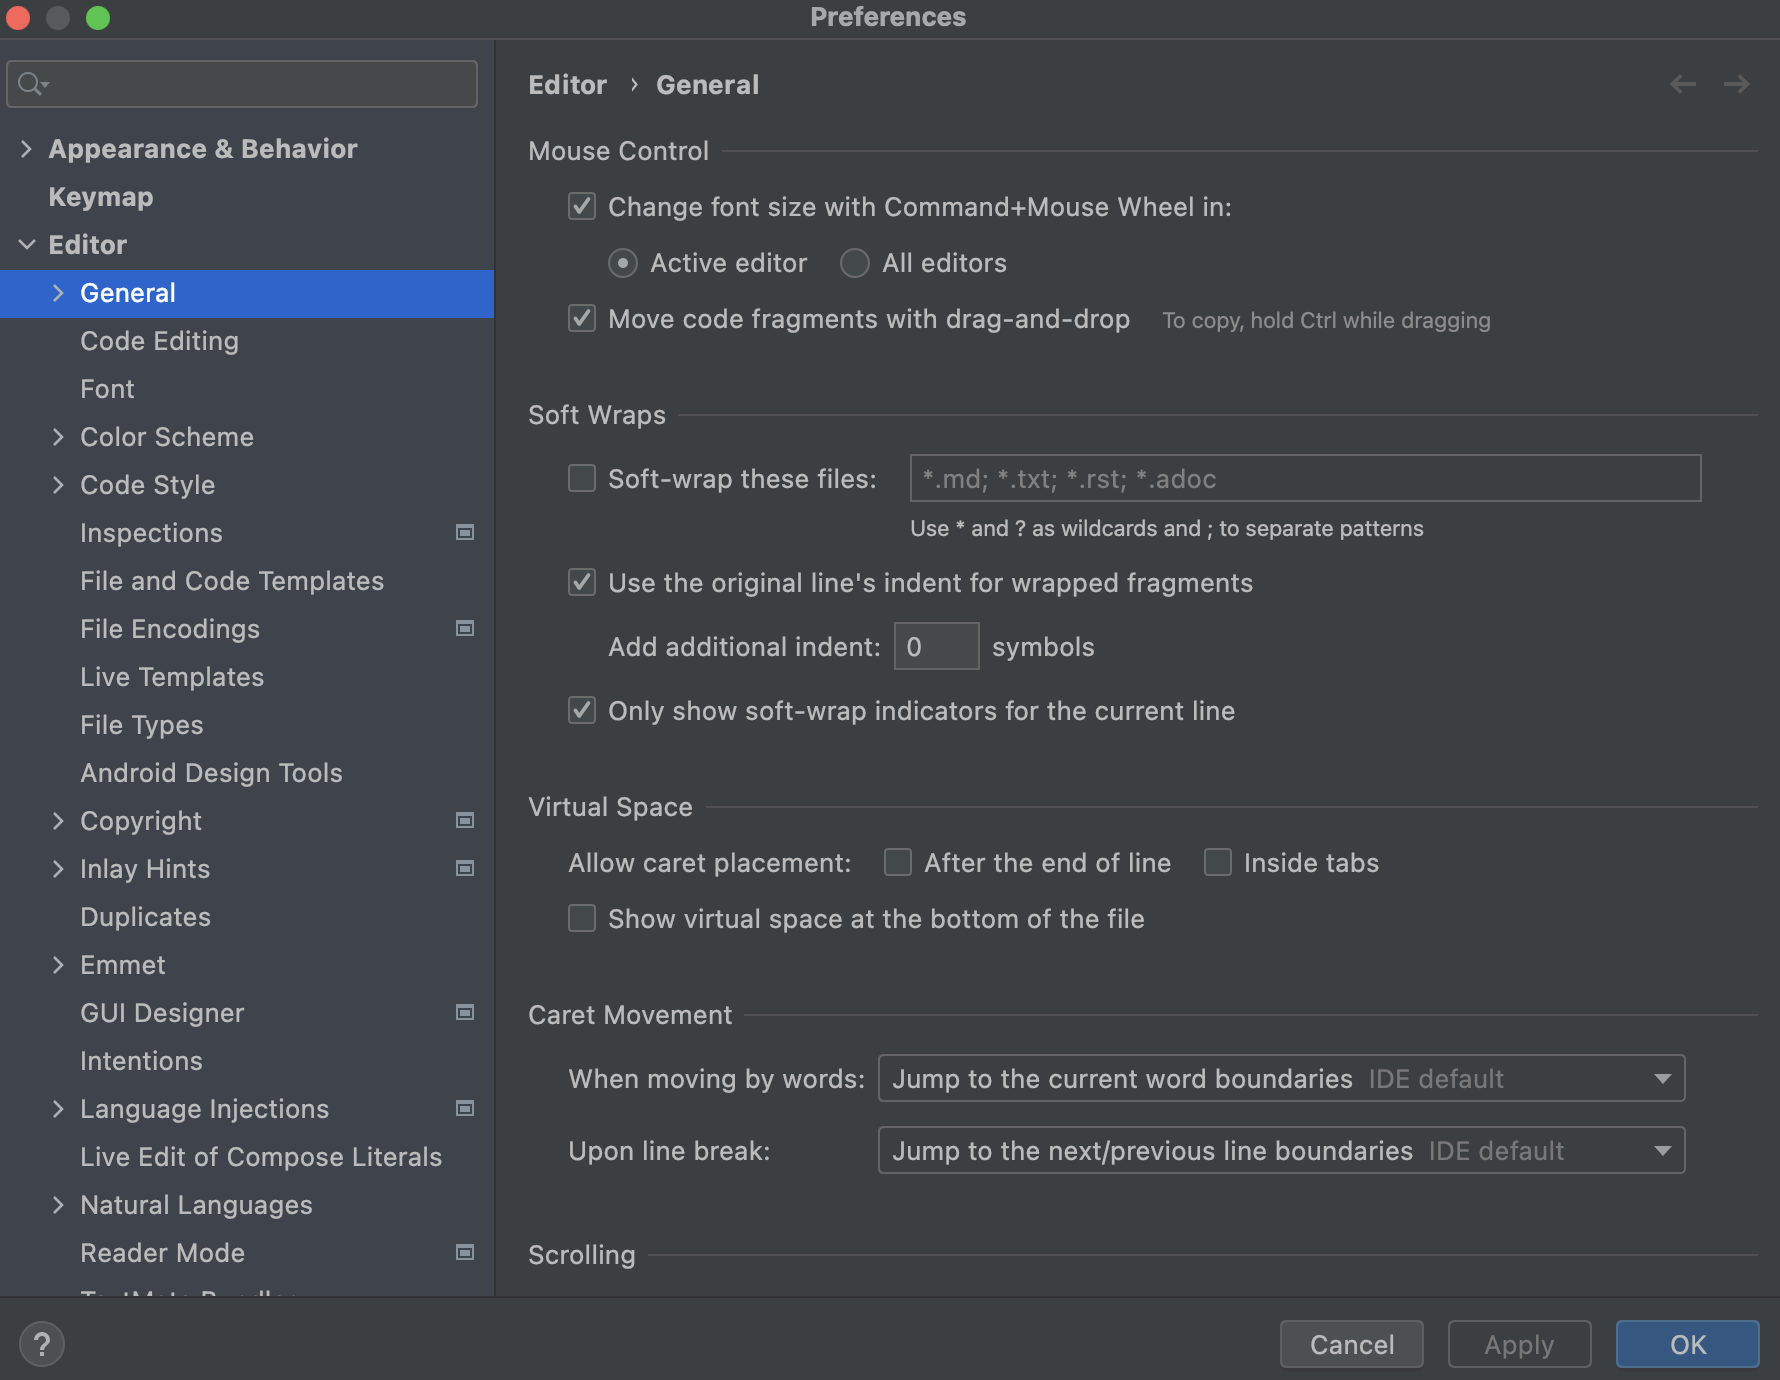The height and width of the screenshot is (1380, 1780).
Task: Click the preview icon next to Inspections
Action: pos(464,532)
